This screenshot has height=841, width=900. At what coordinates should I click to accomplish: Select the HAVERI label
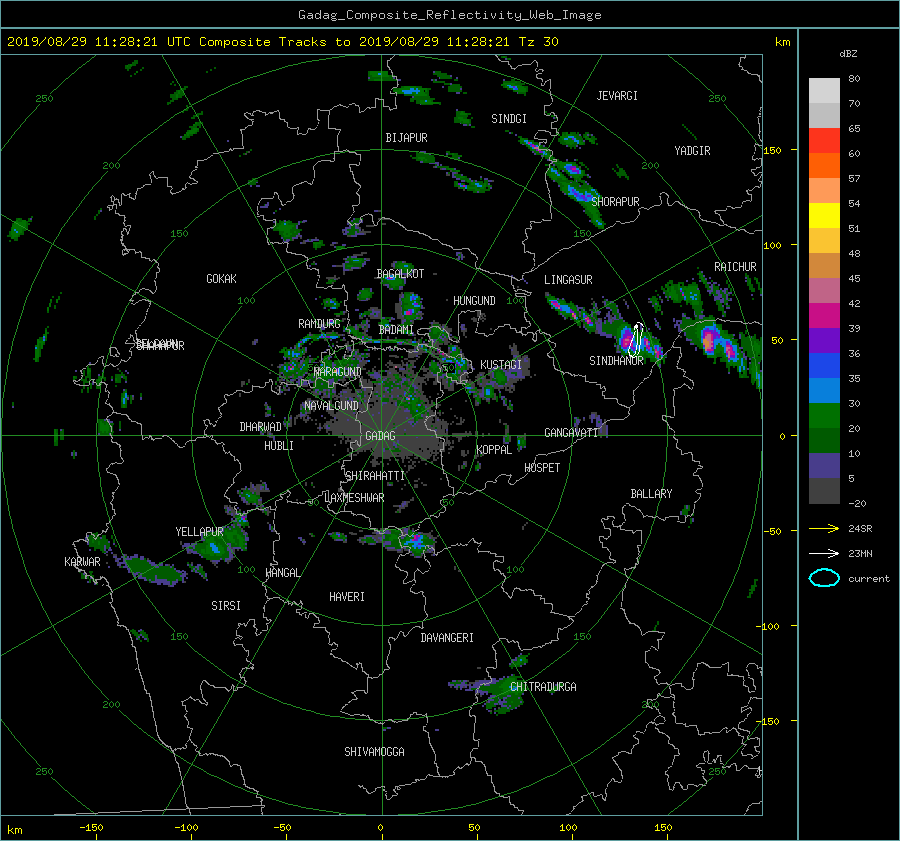[347, 597]
